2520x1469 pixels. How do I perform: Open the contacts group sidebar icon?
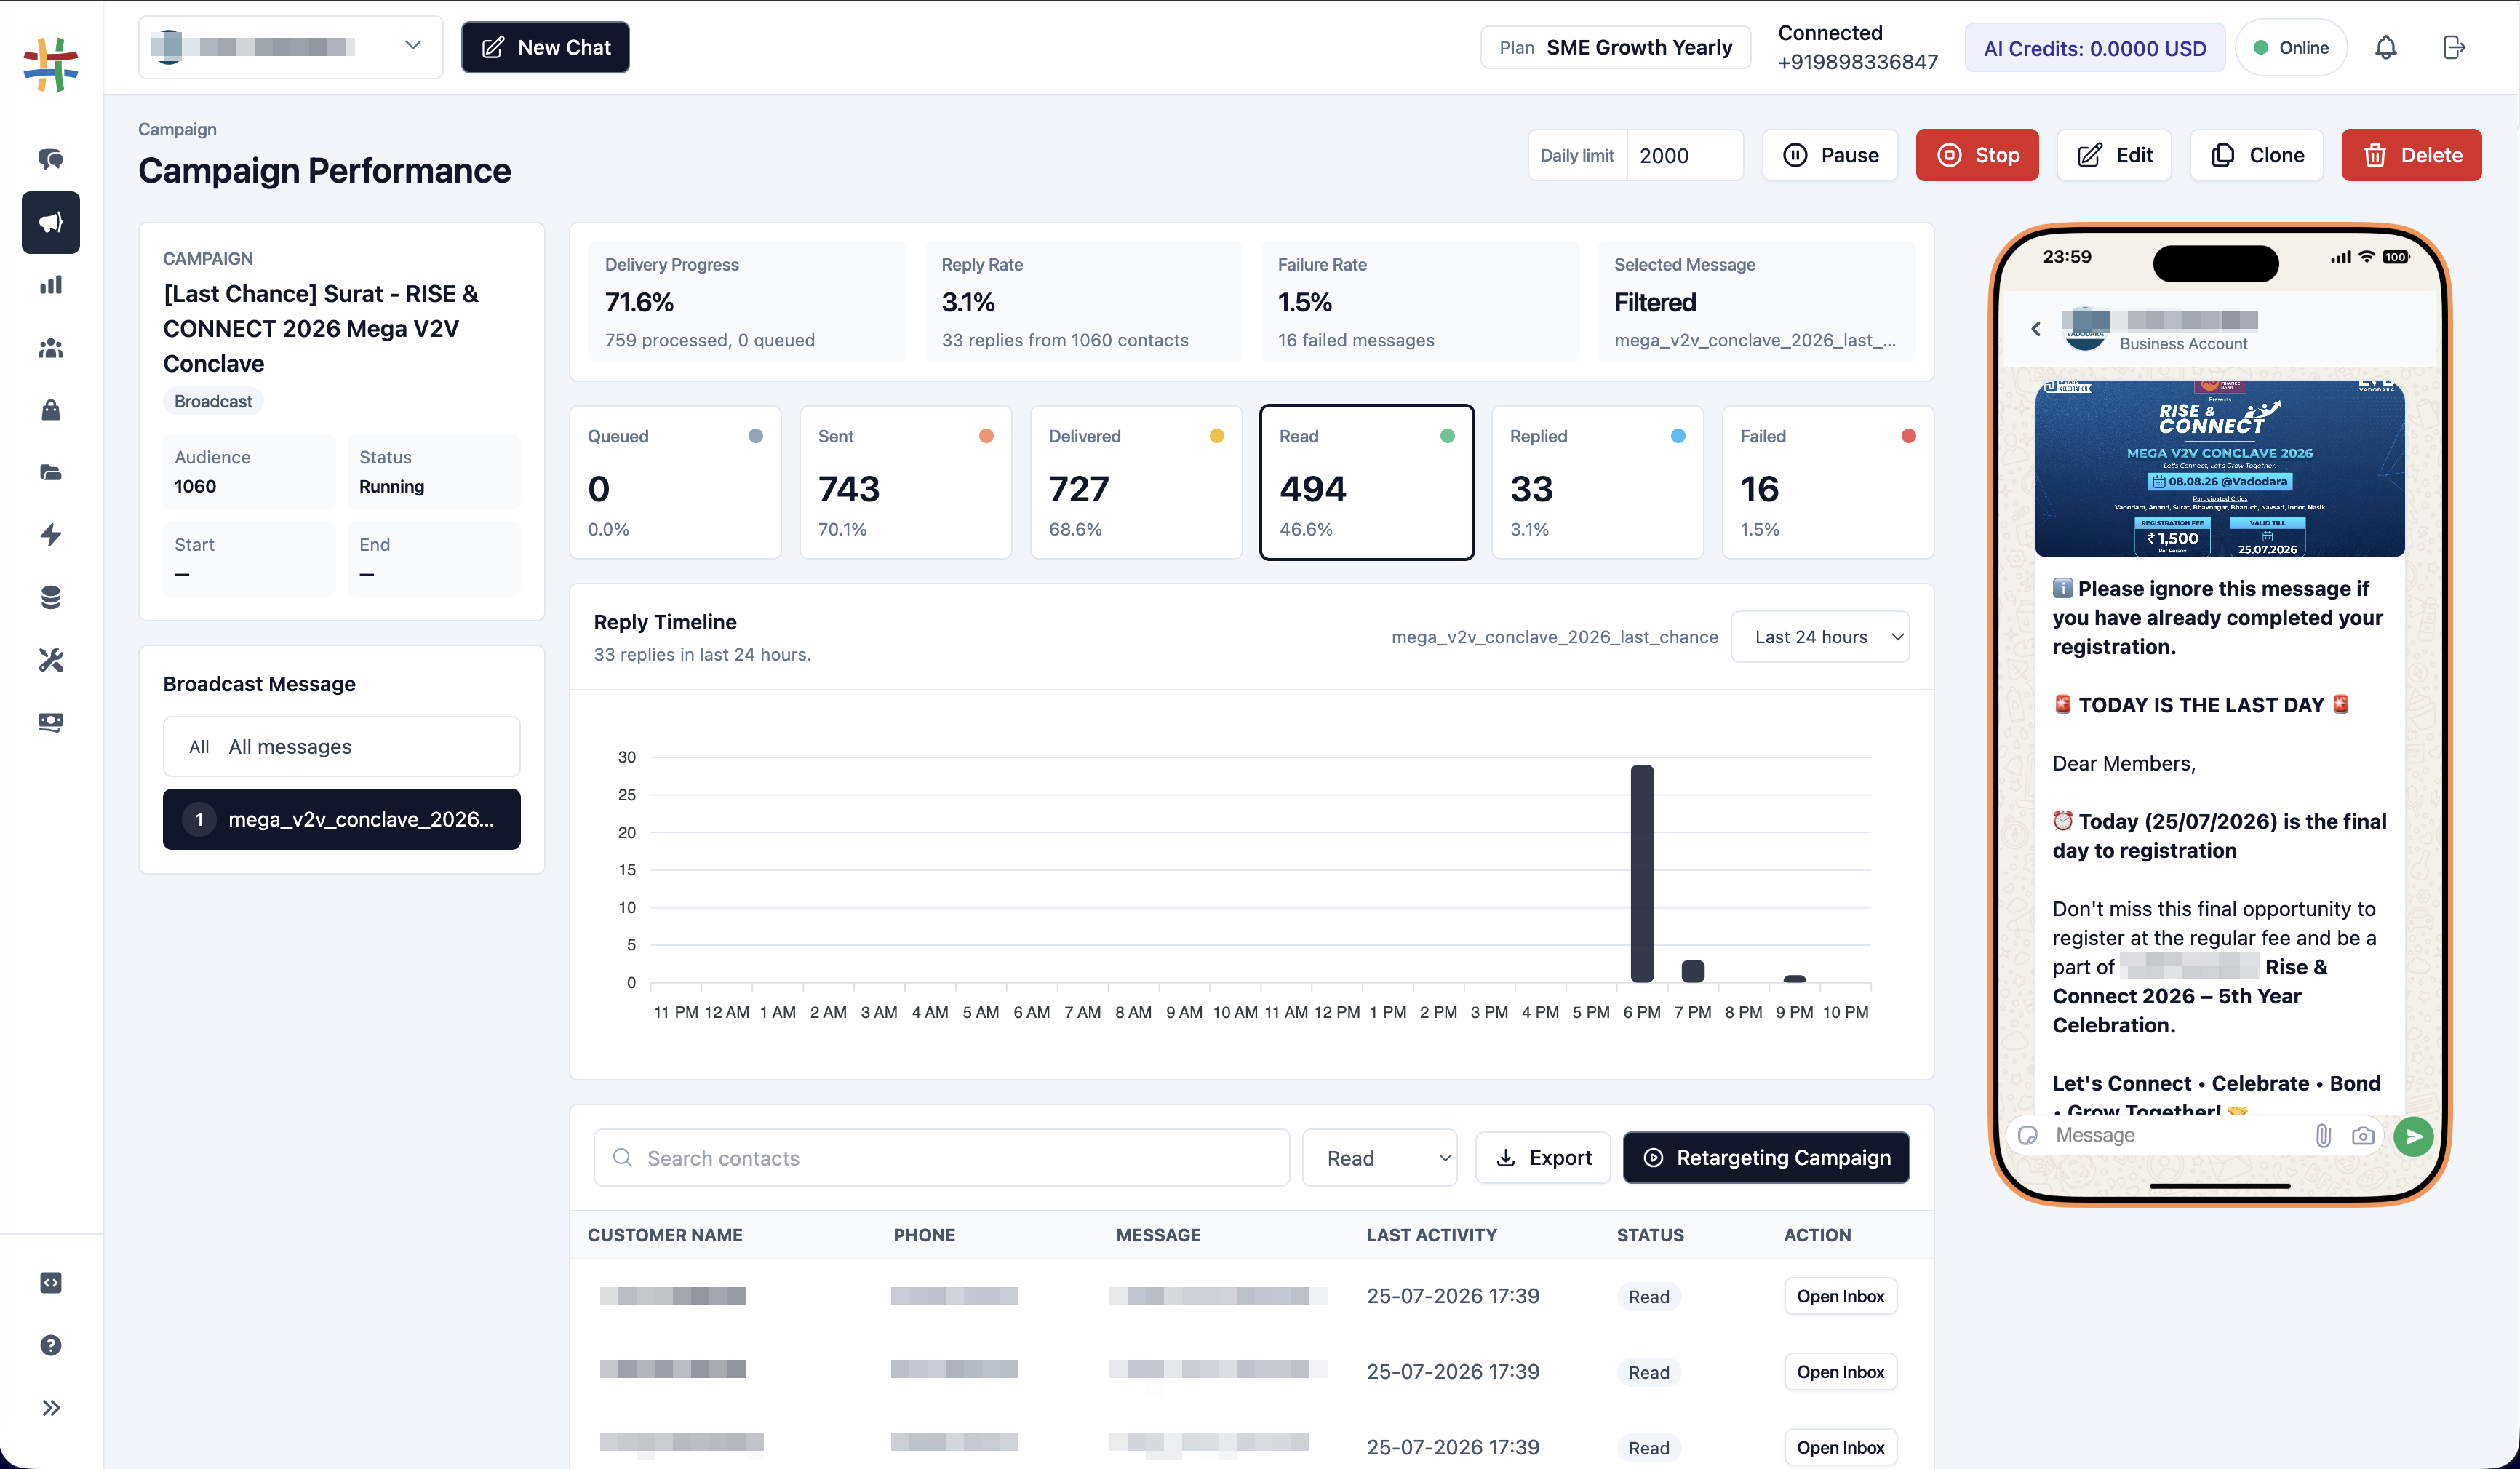[x=50, y=348]
